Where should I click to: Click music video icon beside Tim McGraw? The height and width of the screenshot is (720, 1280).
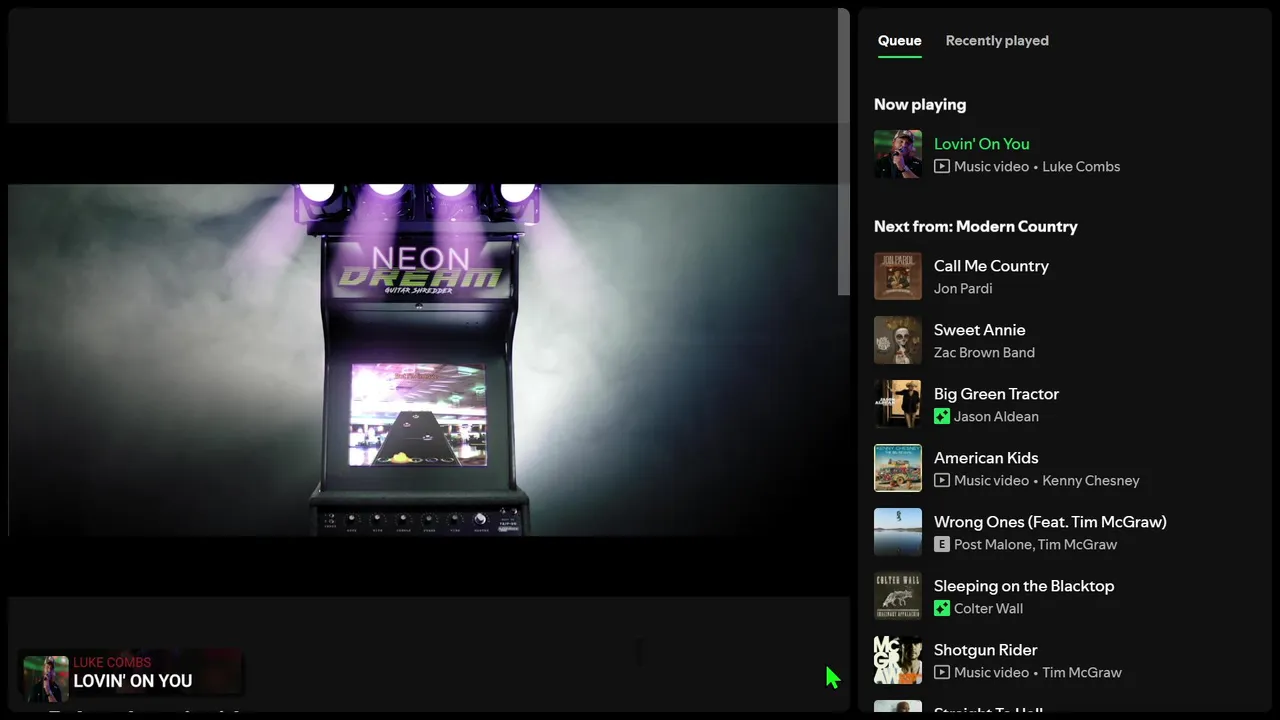click(x=942, y=673)
